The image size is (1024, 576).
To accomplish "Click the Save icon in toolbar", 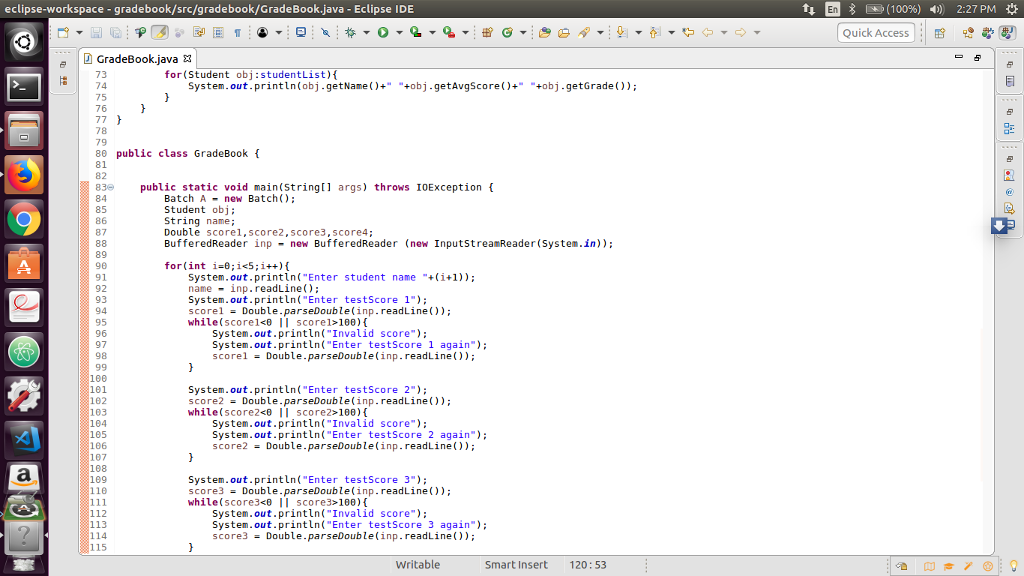I will [x=96, y=33].
